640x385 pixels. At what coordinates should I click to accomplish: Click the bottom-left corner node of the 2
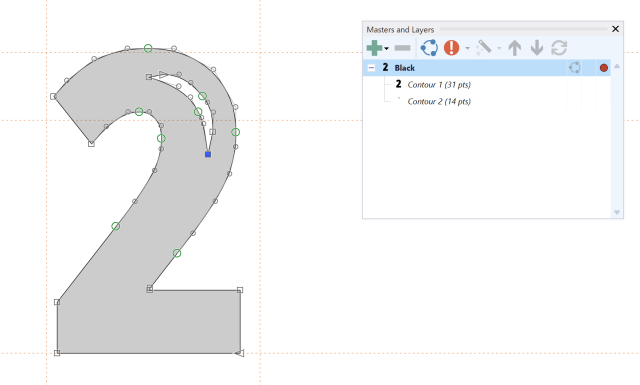click(x=57, y=353)
